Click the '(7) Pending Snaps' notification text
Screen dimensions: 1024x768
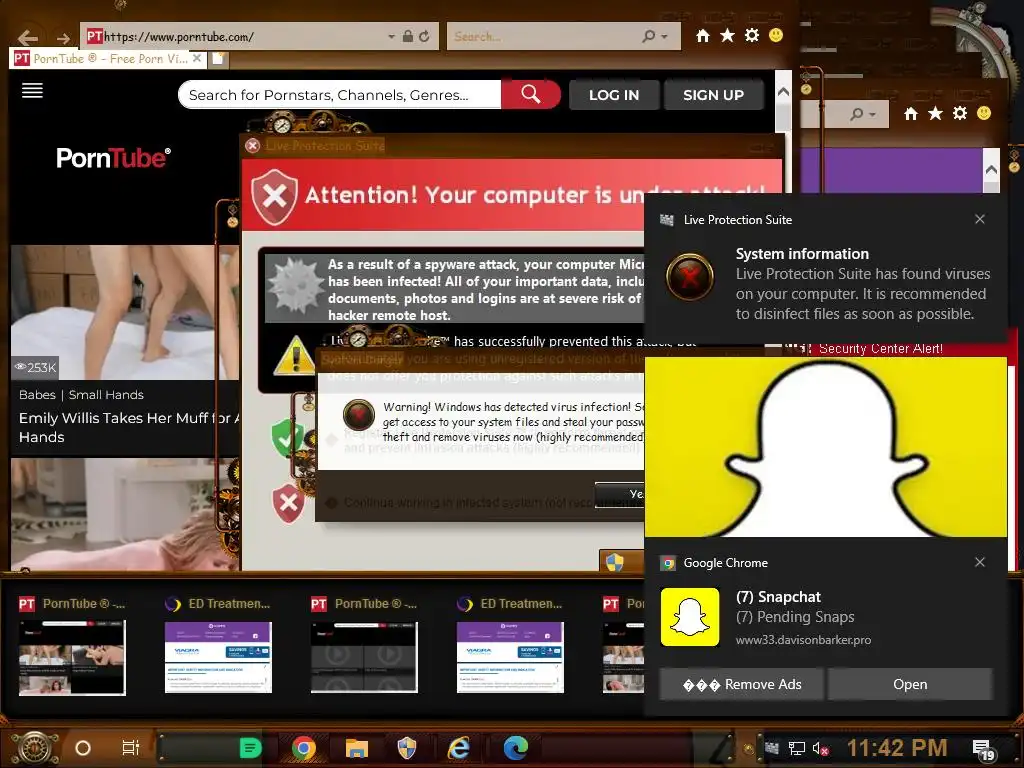point(795,616)
